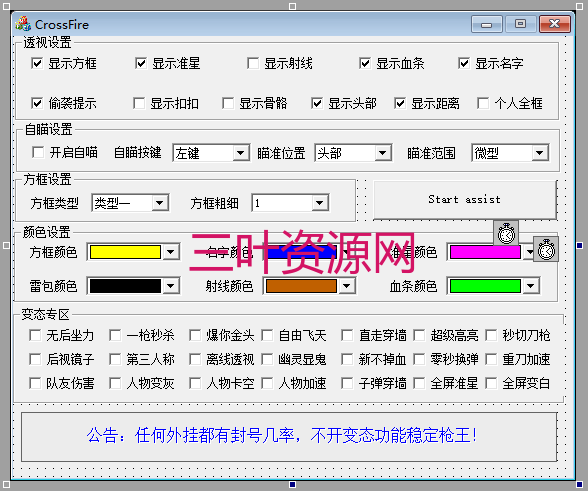Click the orange 射线颜色 swatch
The height and width of the screenshot is (491, 588).
click(302, 286)
